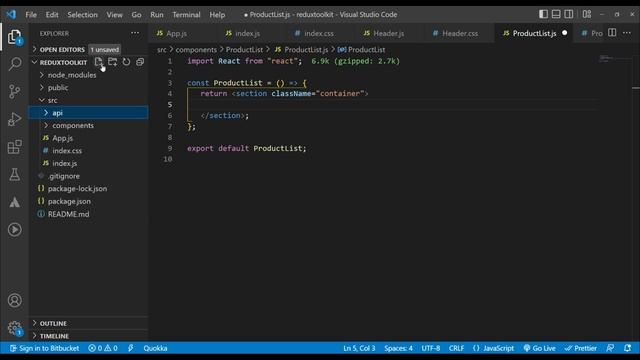Screen dimensions: 640x360
Task: Open Customize Layout icon in title bar
Action: (587, 14)
